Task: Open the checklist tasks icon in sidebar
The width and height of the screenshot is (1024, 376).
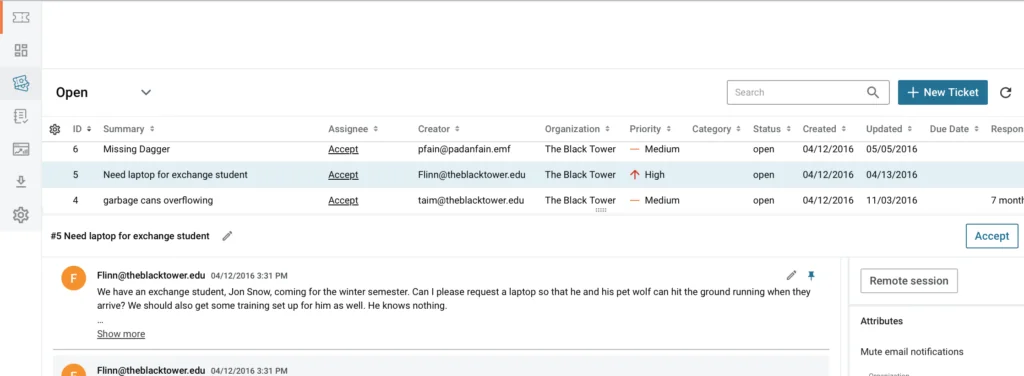Action: coord(21,116)
